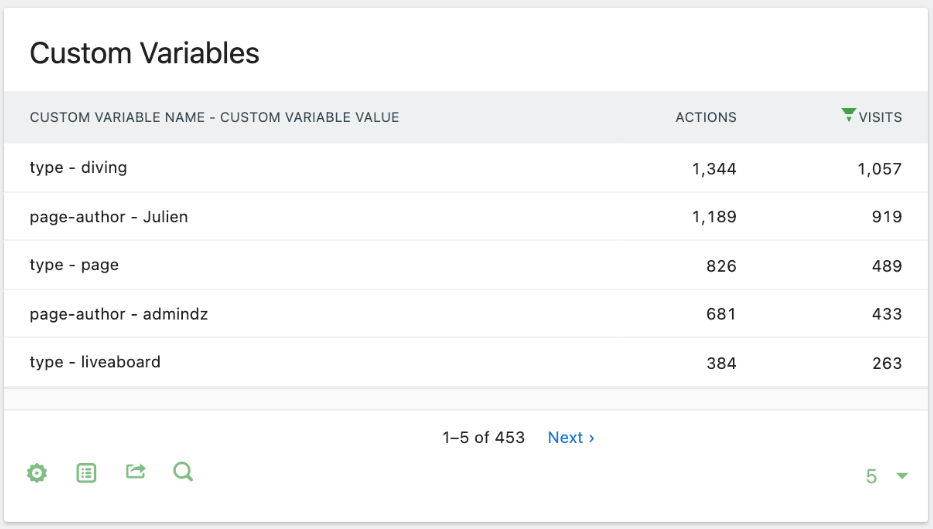The width and height of the screenshot is (933, 529).
Task: Open the table search magnifier icon
Action: (x=183, y=471)
